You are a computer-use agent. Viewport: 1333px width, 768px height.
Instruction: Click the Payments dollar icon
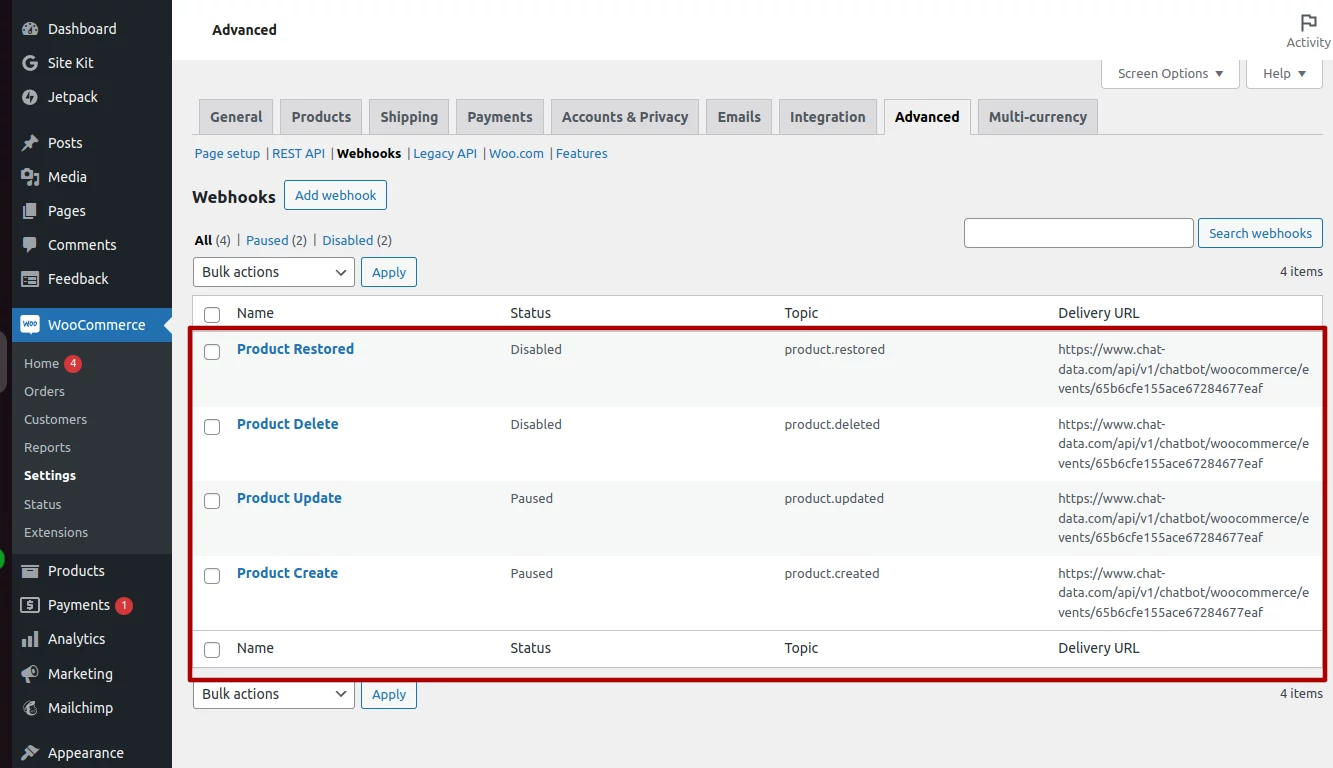tap(30, 605)
